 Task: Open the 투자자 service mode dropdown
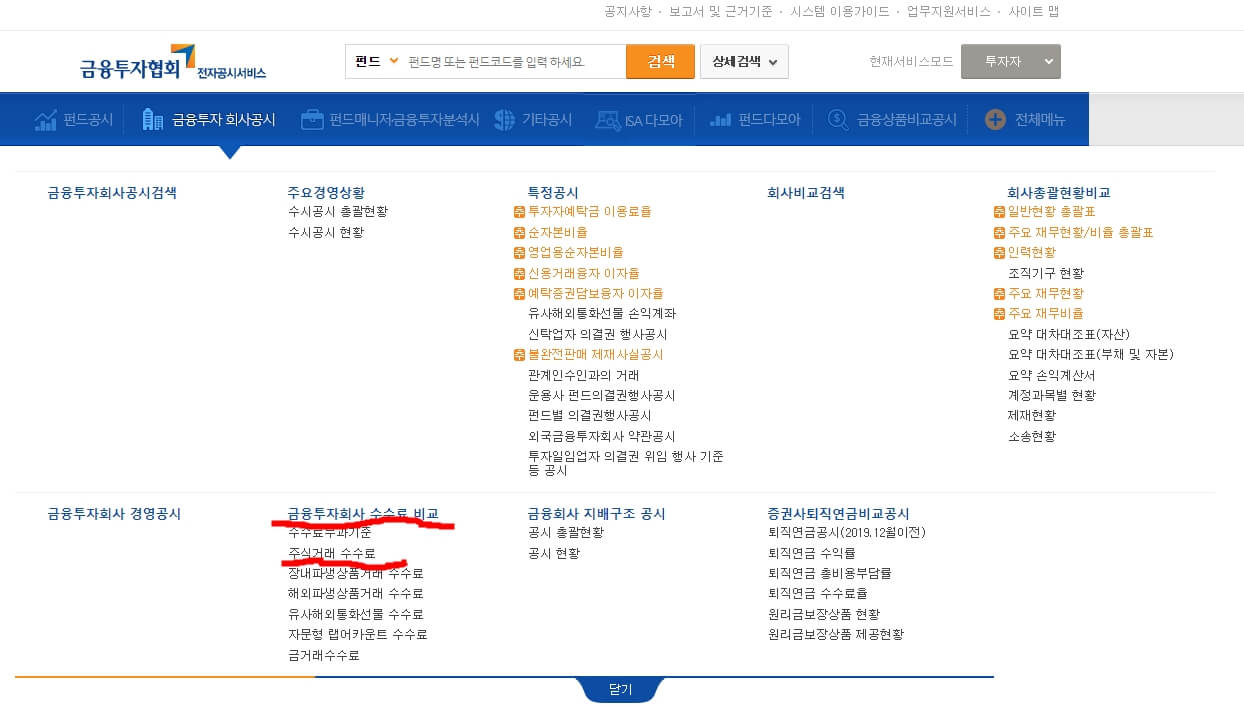[1010, 61]
